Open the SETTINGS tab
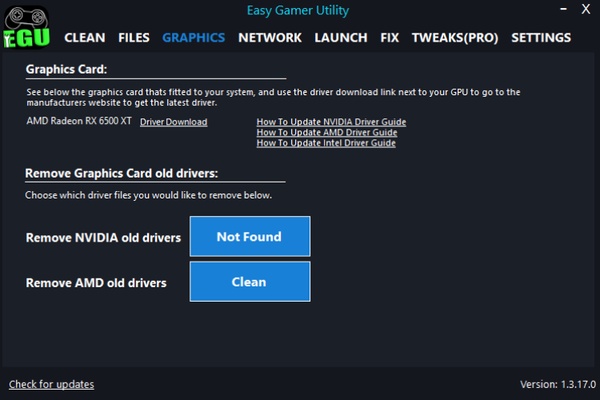The width and height of the screenshot is (600, 400). click(541, 38)
